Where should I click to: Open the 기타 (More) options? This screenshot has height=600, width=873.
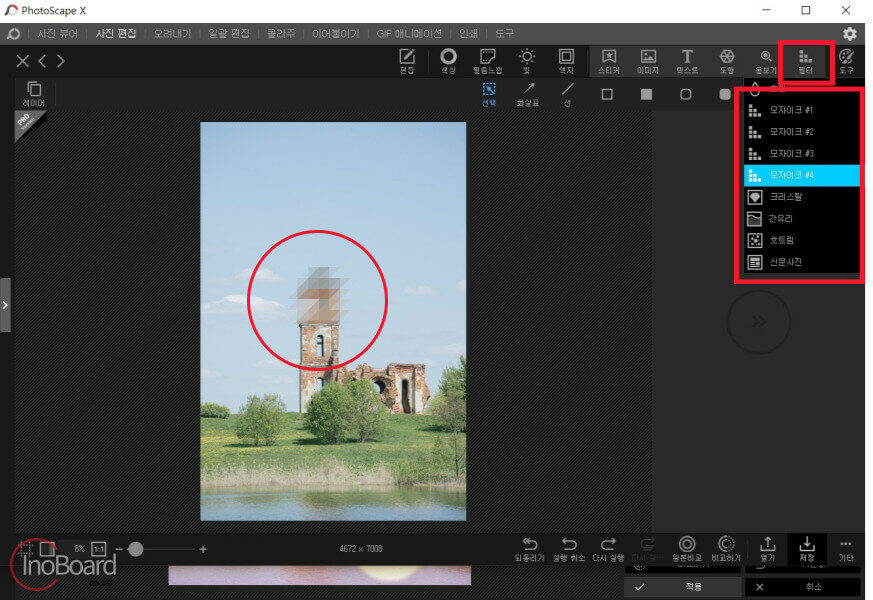[x=846, y=549]
